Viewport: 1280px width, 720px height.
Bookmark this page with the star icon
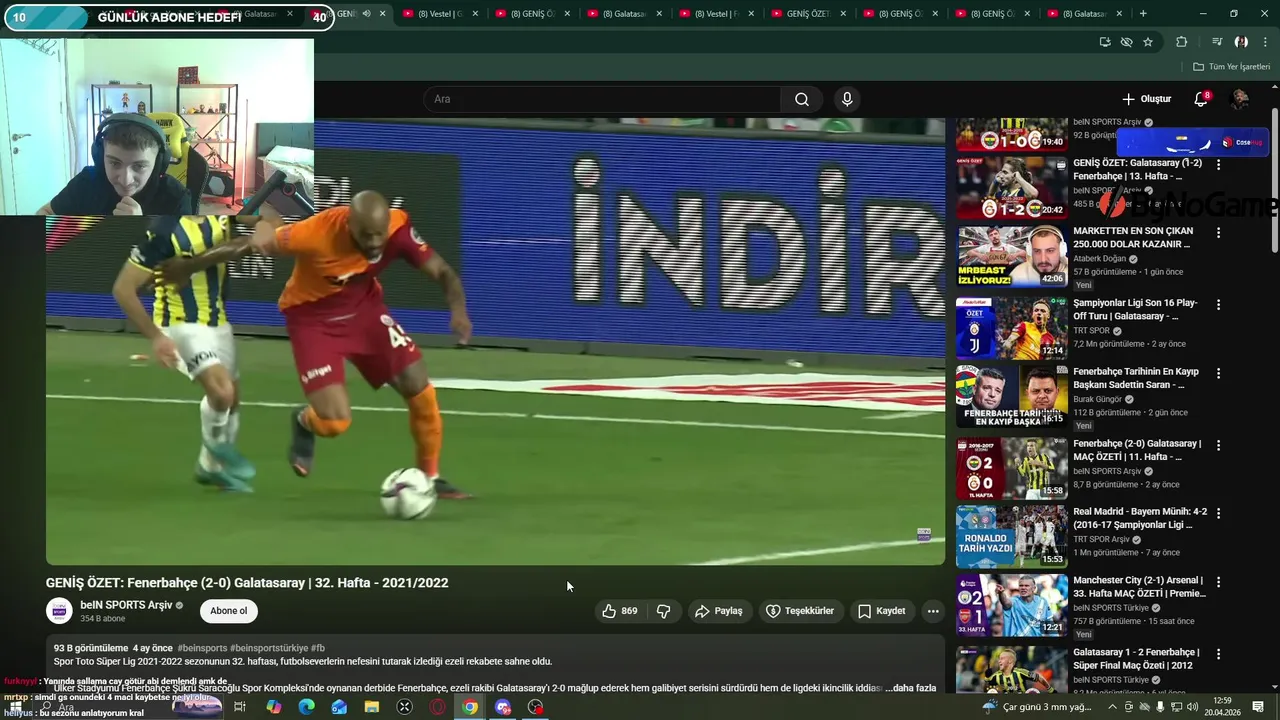pyautogui.click(x=1148, y=42)
